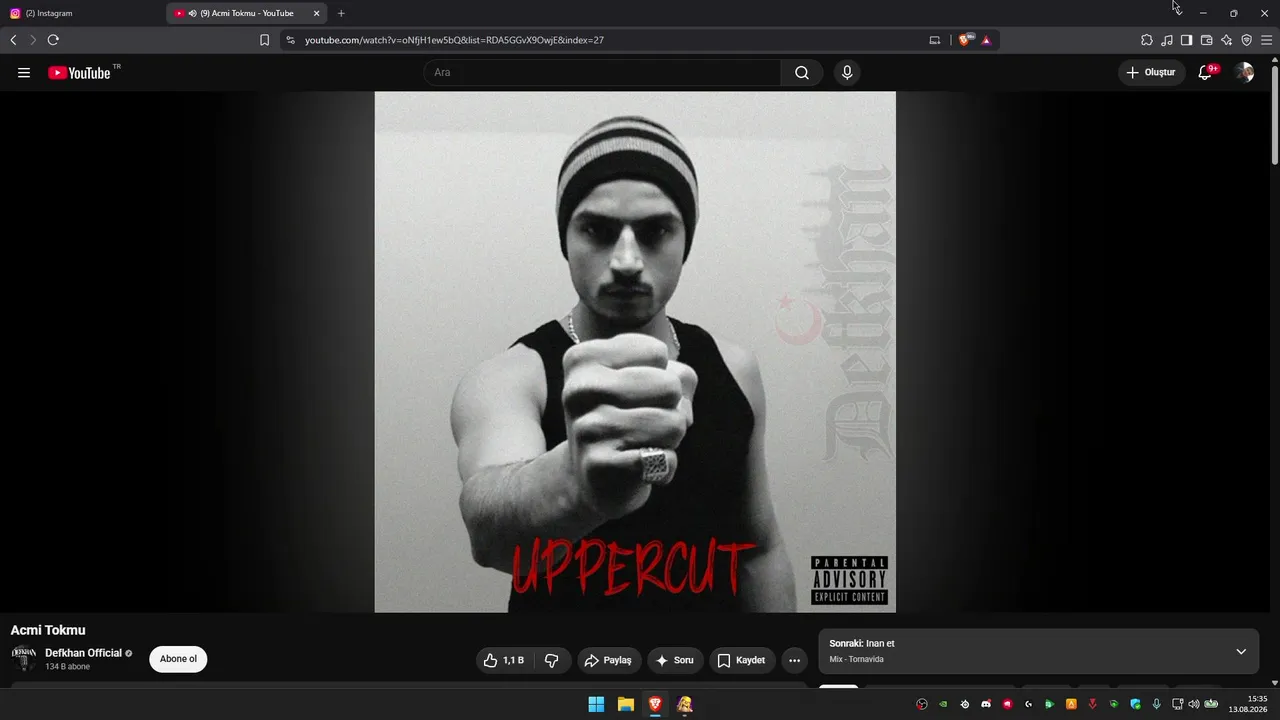Focus the Ara search field
Screen dimensions: 1280x720
click(x=602, y=73)
